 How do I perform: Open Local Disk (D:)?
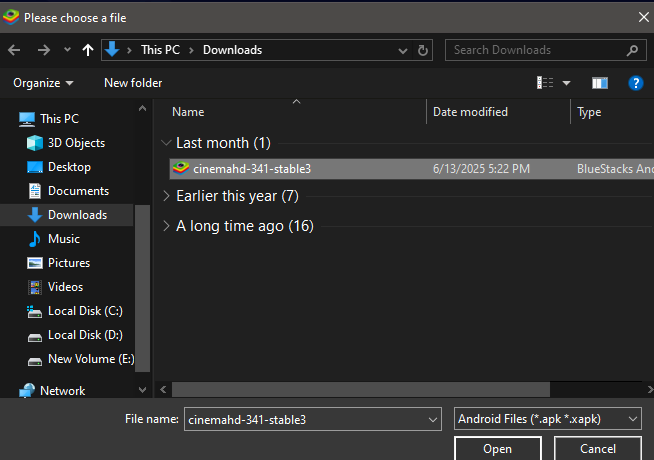click(85, 335)
